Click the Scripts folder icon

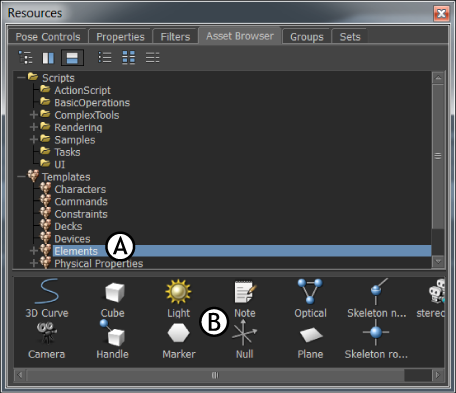33,77
